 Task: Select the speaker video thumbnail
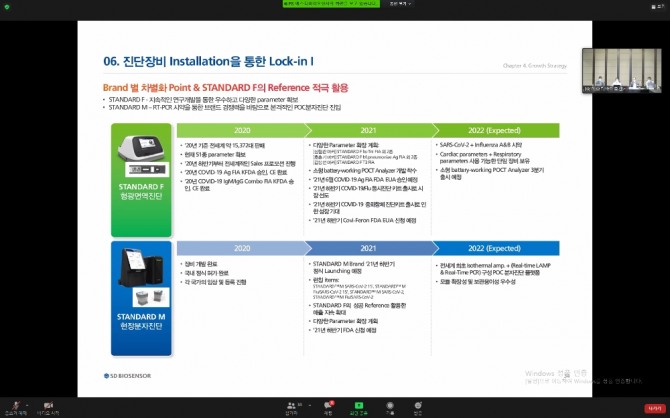point(622,70)
